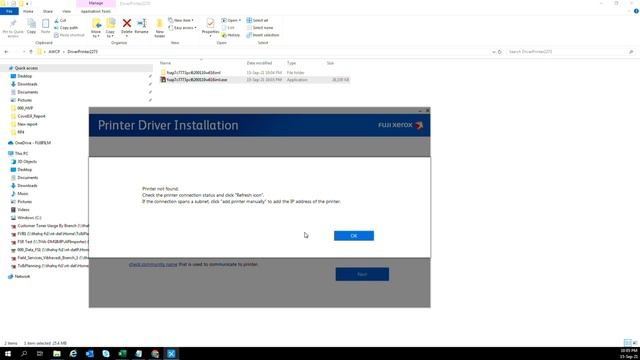This screenshot has height=360, width=640.
Task: Select This PC in navigation pane
Action: point(22,153)
